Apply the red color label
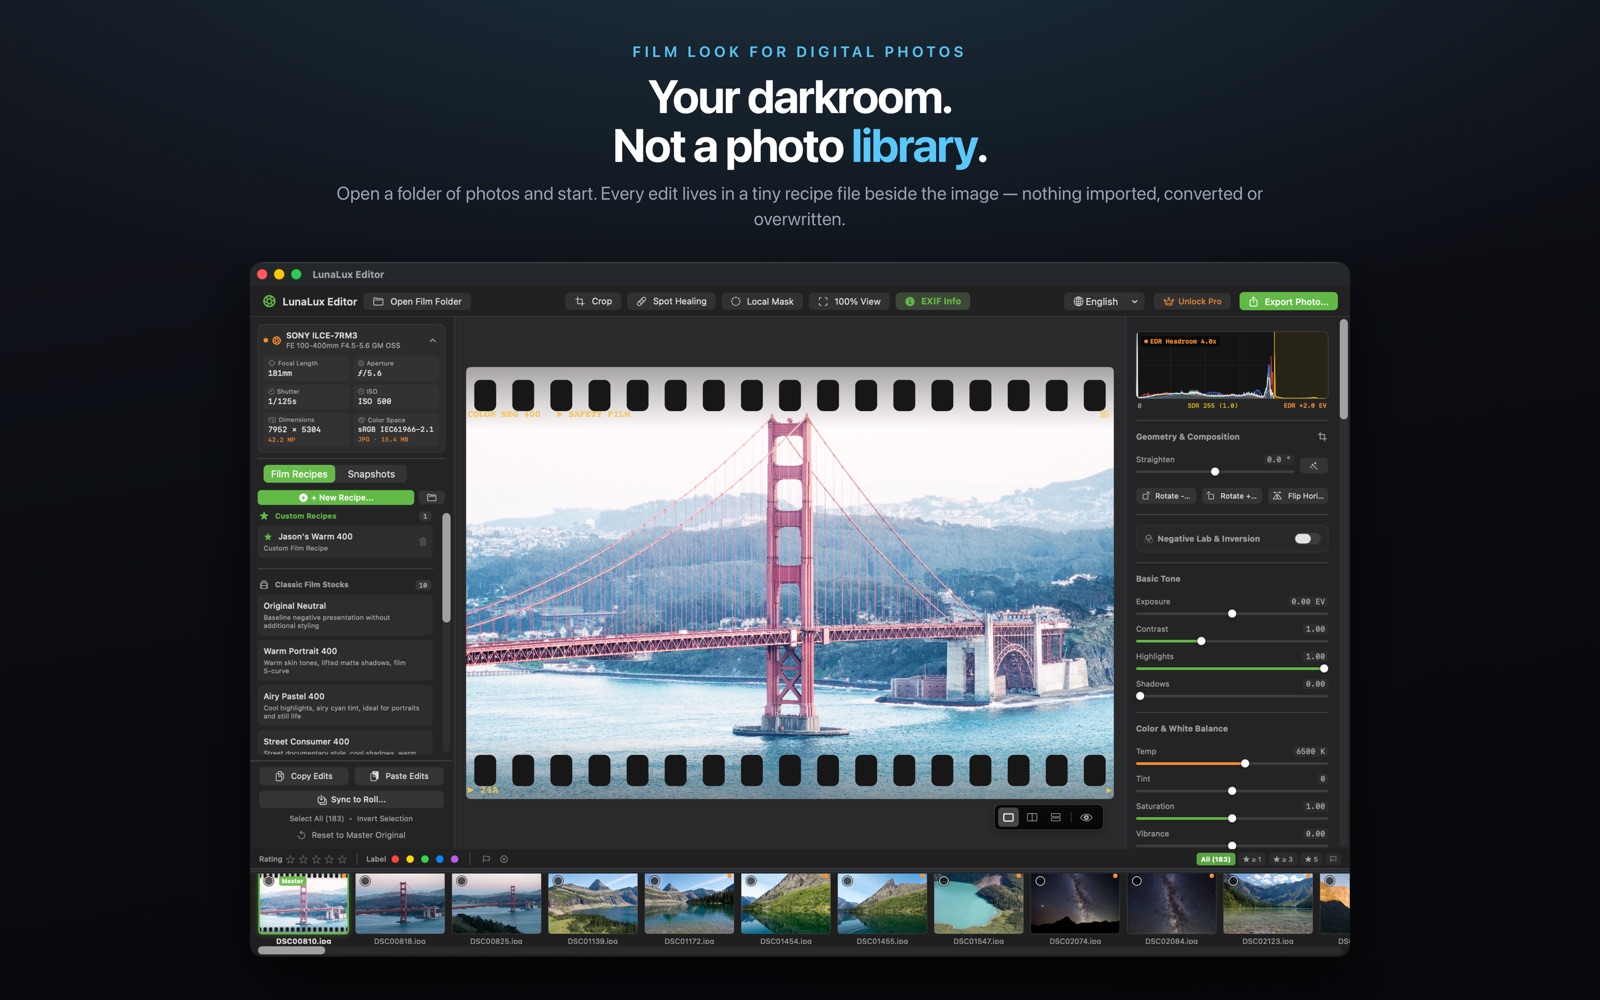The image size is (1600, 1000). click(x=395, y=859)
